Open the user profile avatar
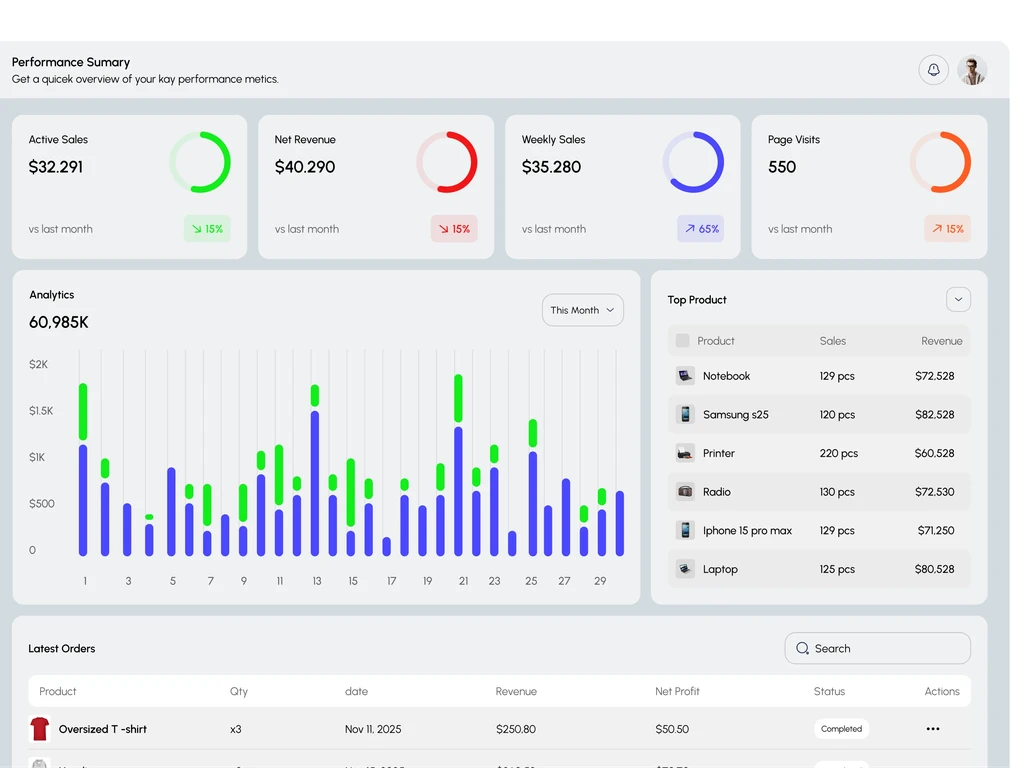 coord(972,70)
